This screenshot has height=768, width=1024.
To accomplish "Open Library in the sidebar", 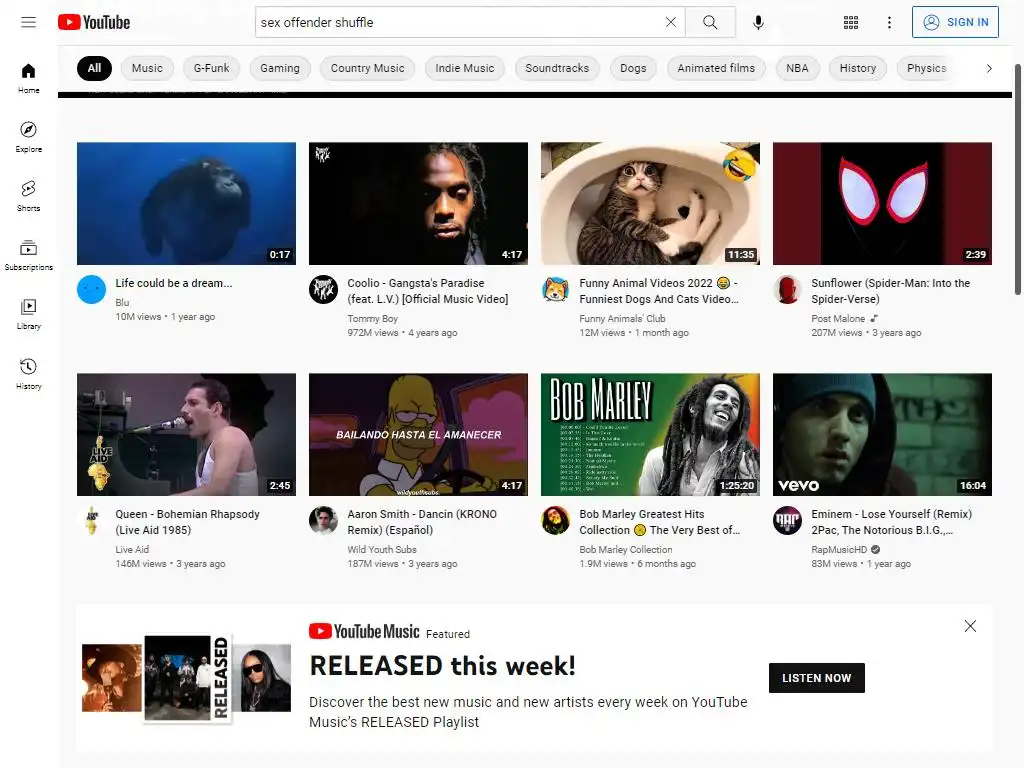I will pos(29,314).
